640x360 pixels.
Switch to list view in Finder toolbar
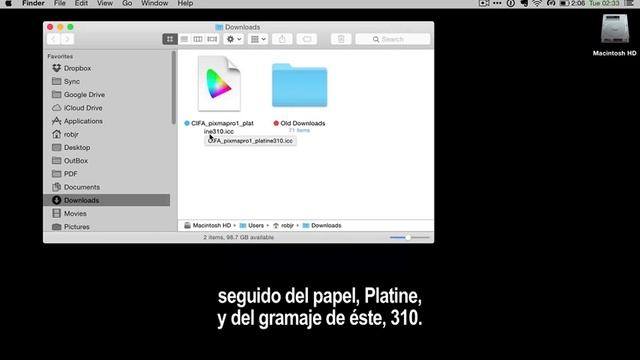tap(184, 39)
